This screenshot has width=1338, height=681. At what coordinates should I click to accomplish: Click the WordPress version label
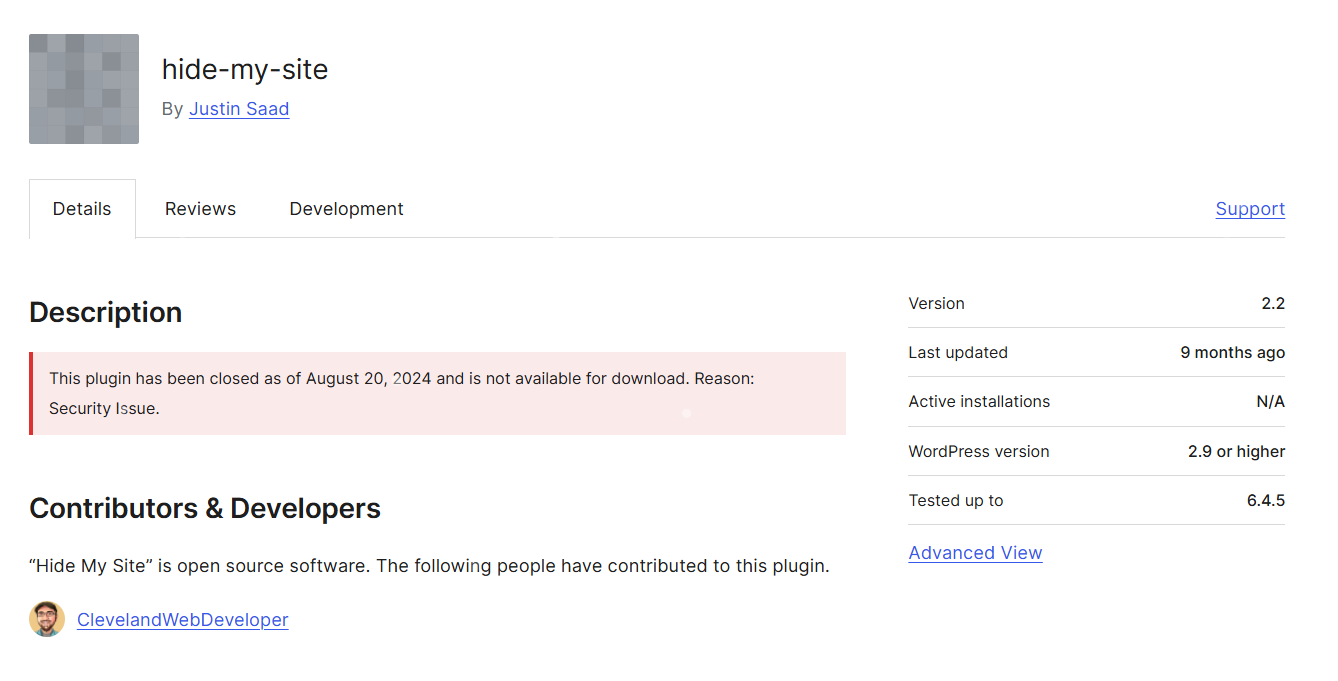(x=979, y=451)
